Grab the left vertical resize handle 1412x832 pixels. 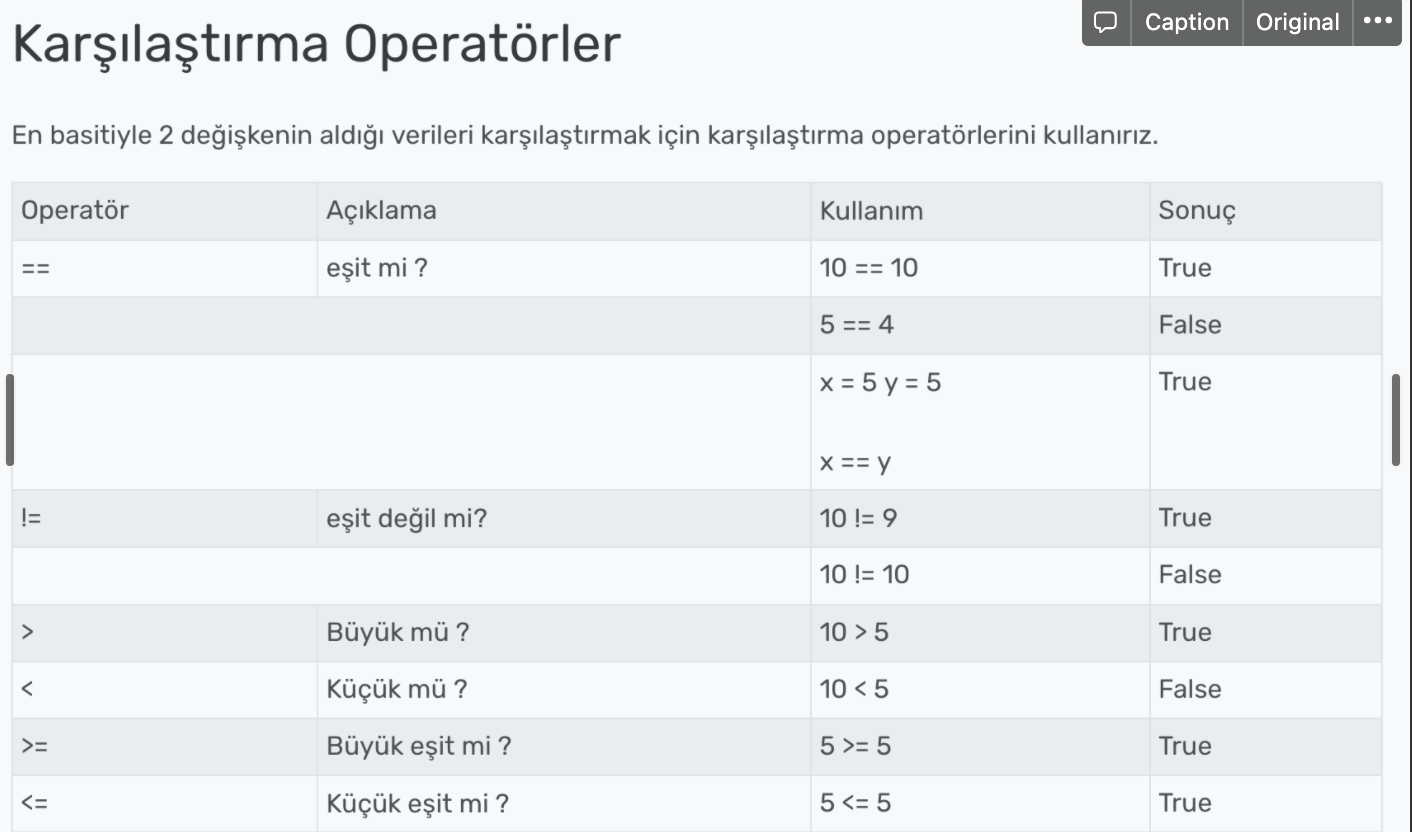coord(10,420)
